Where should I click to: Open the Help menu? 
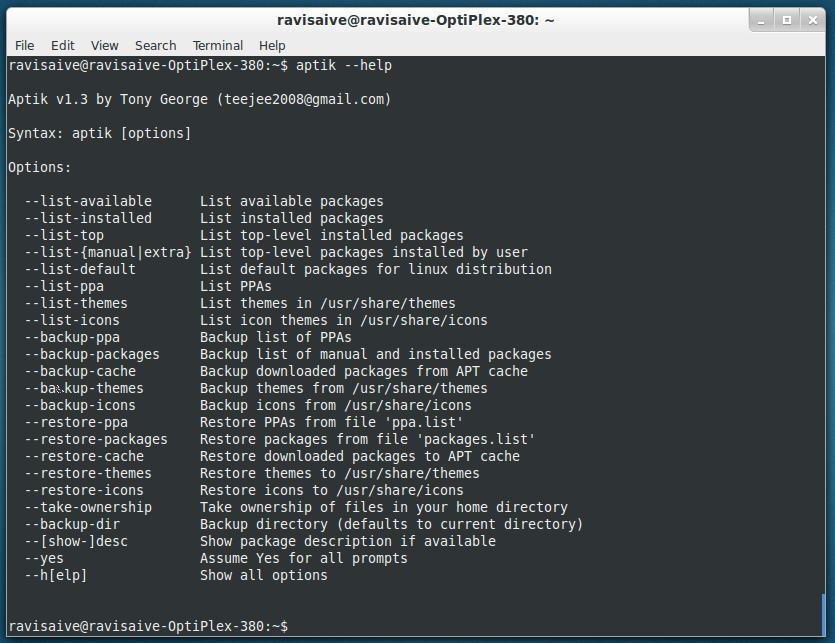pos(272,45)
